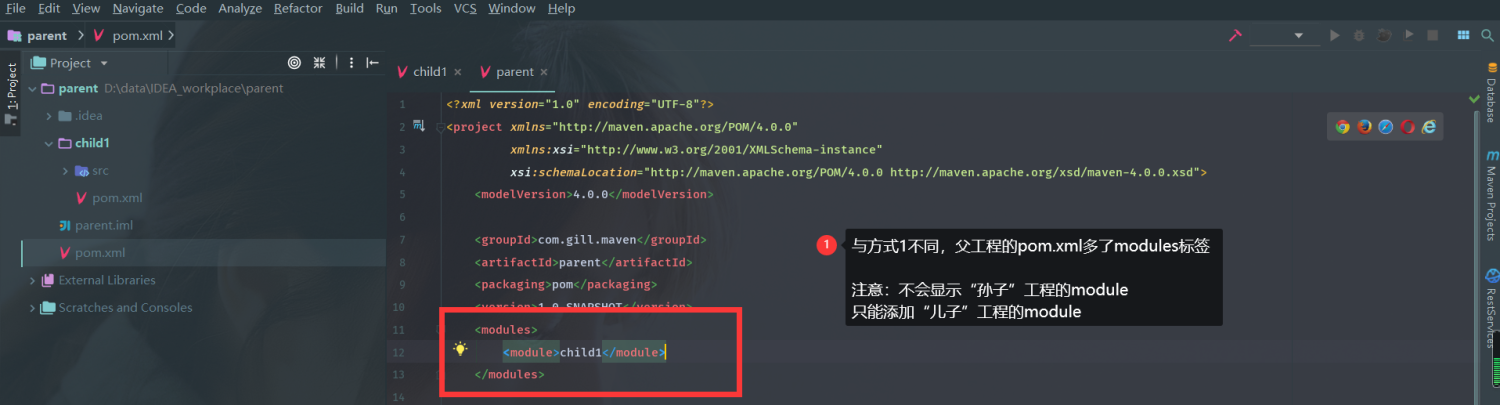
Task: Select the scroll-from-source target icon
Action: pos(294,62)
